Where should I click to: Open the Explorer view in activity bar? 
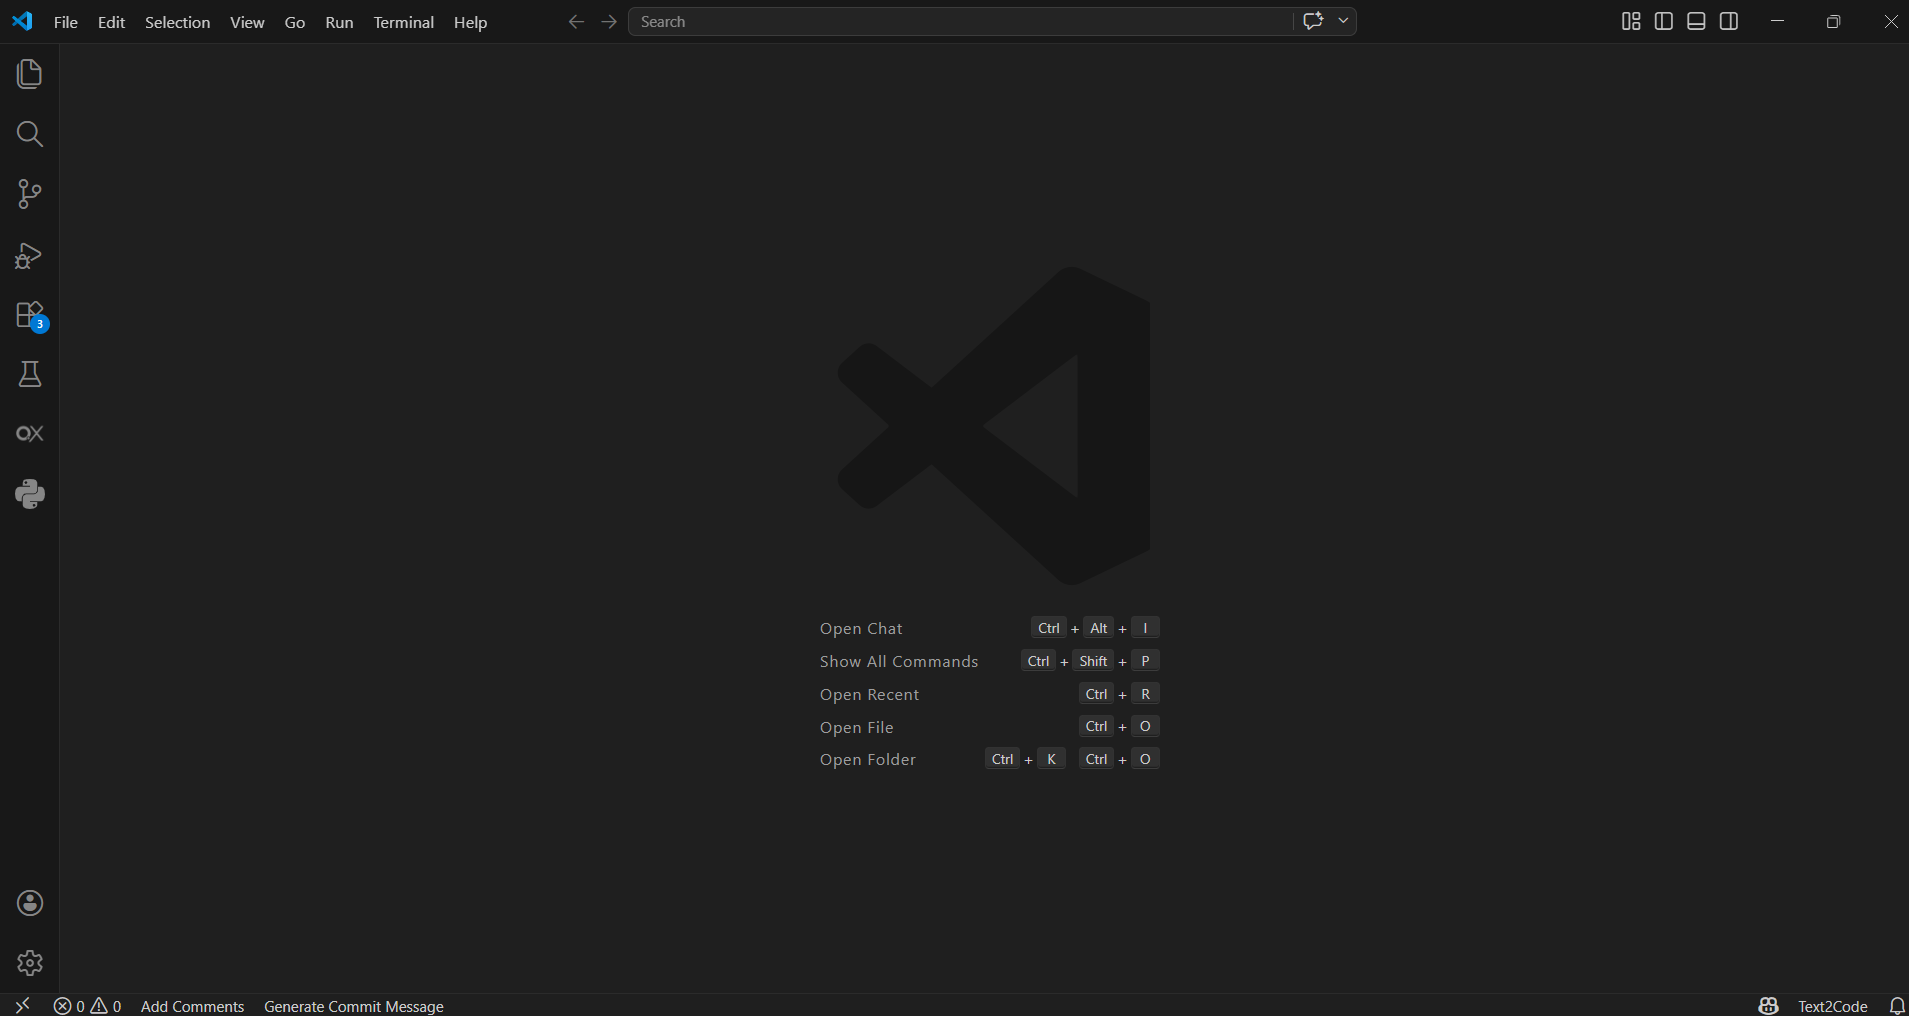point(29,74)
